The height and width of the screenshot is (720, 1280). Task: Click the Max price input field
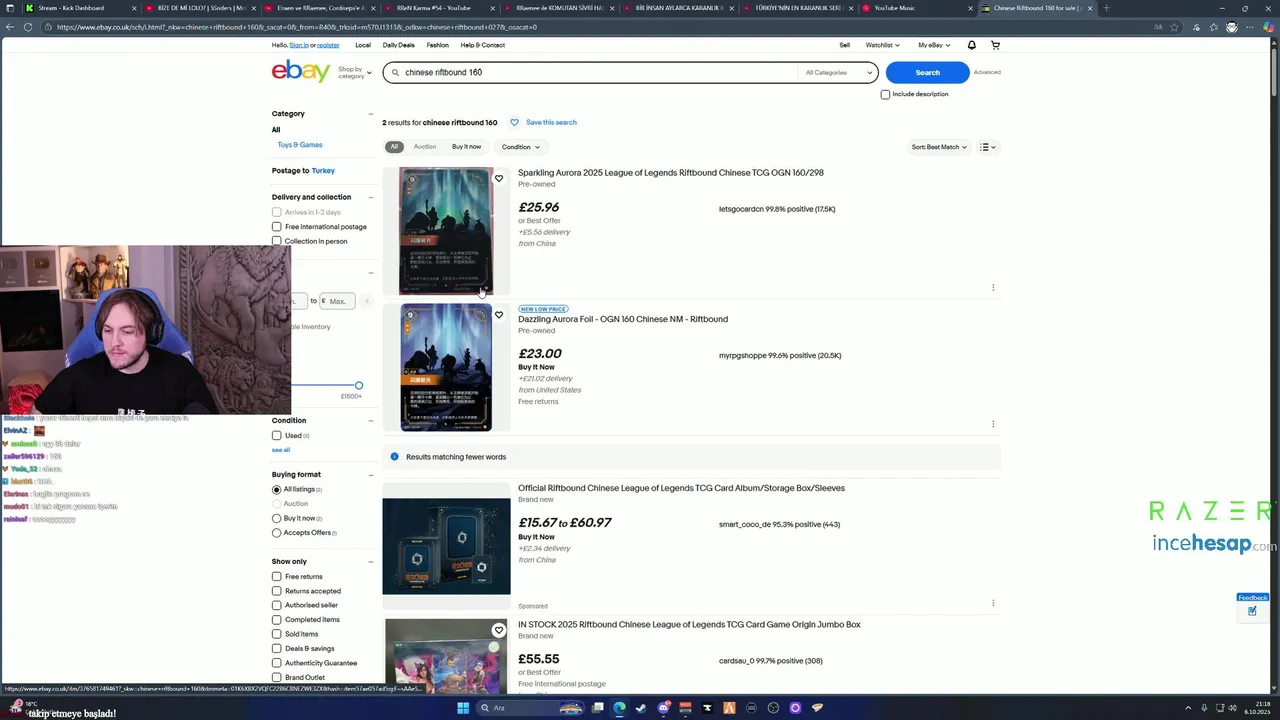(338, 301)
